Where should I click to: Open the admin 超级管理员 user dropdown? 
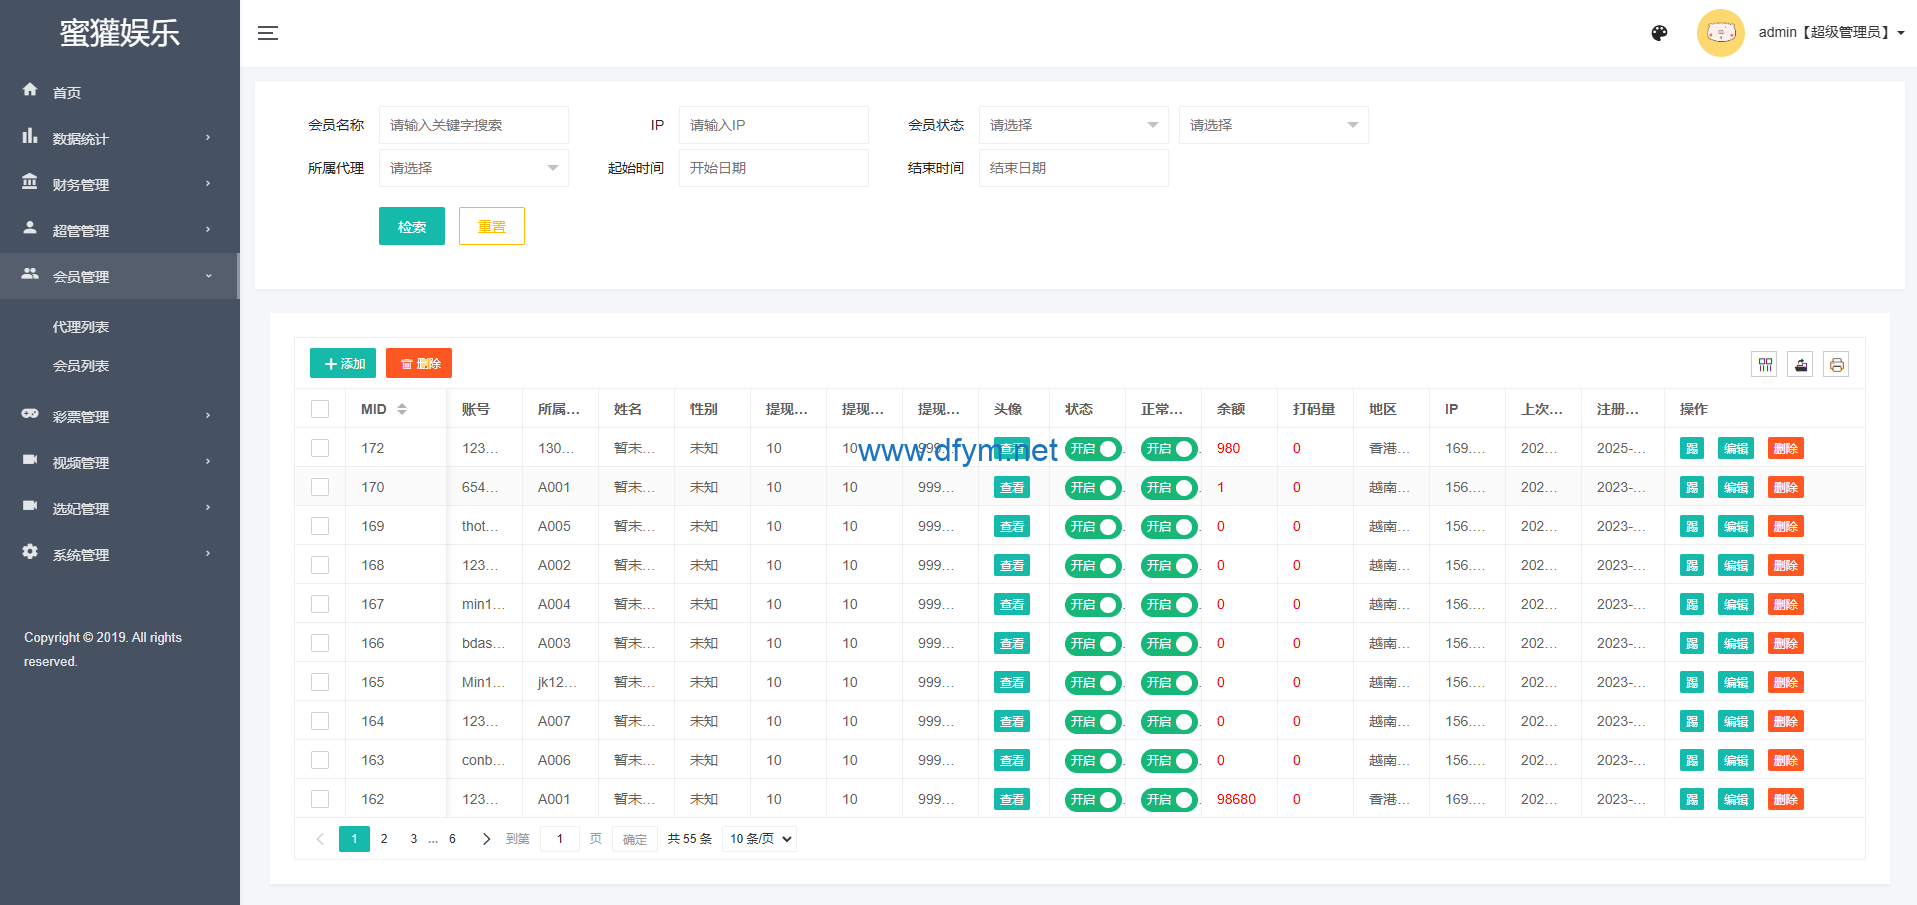(x=1831, y=33)
